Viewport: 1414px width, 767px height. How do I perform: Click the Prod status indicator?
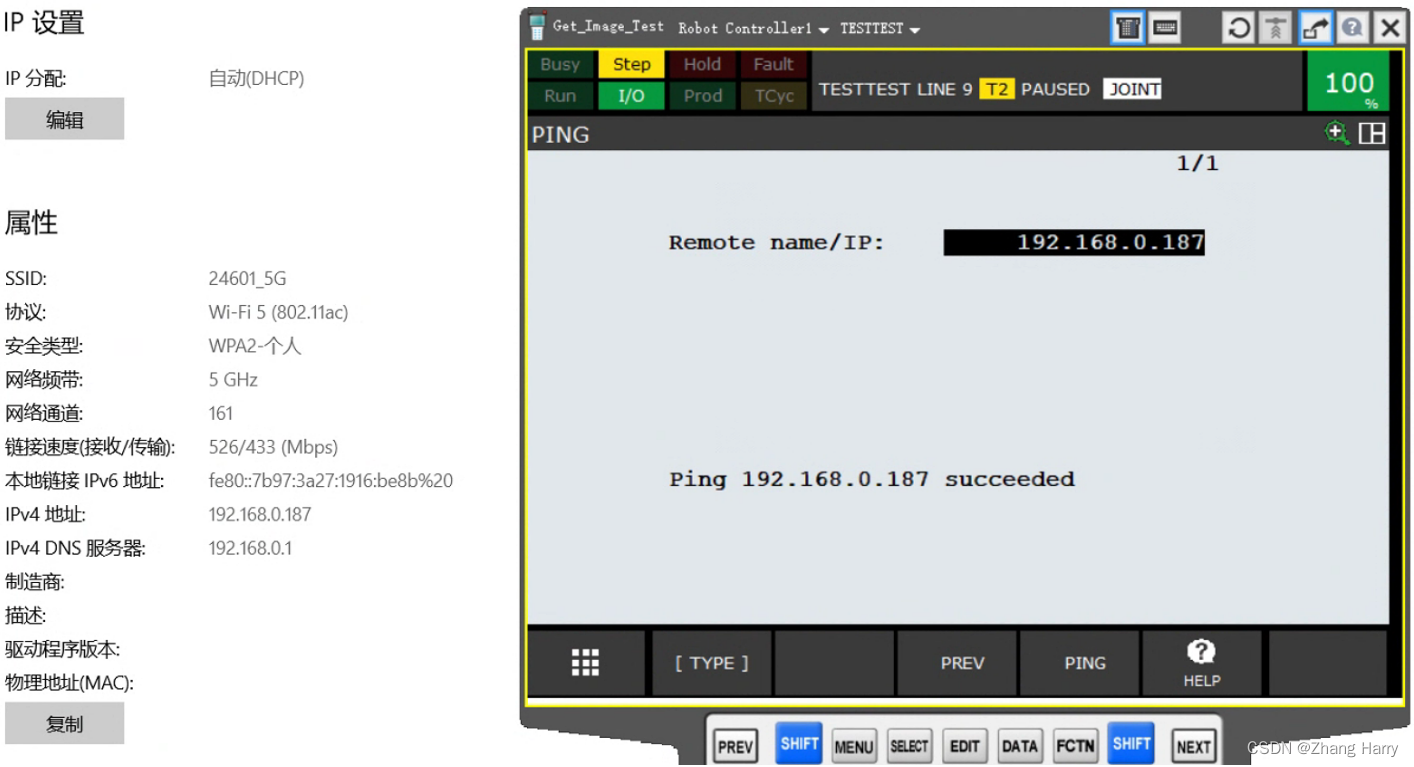[x=702, y=96]
